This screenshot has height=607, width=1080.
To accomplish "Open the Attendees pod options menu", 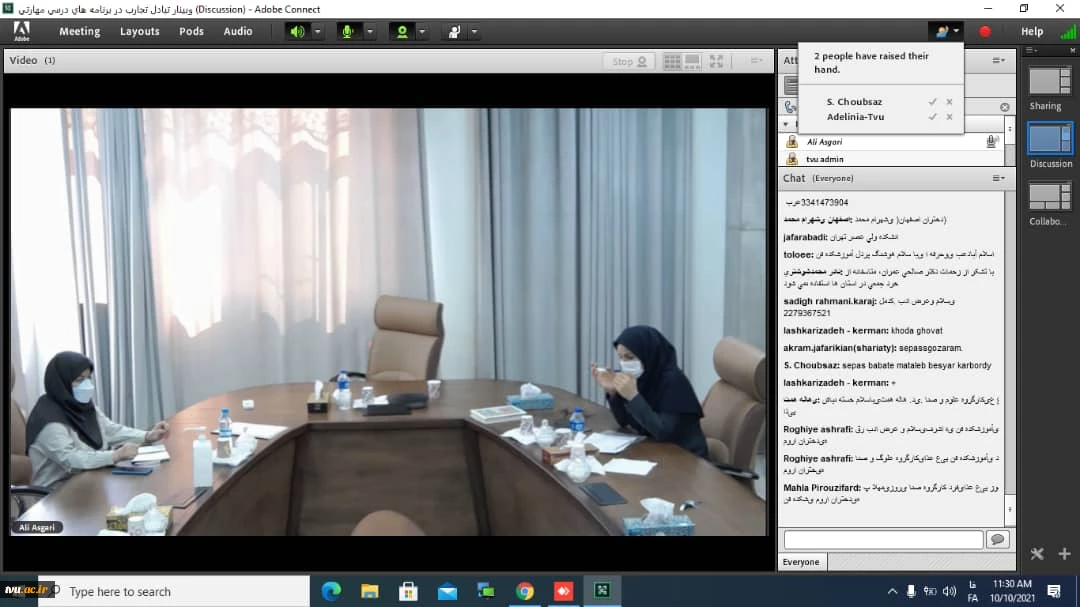I will pos(998,61).
